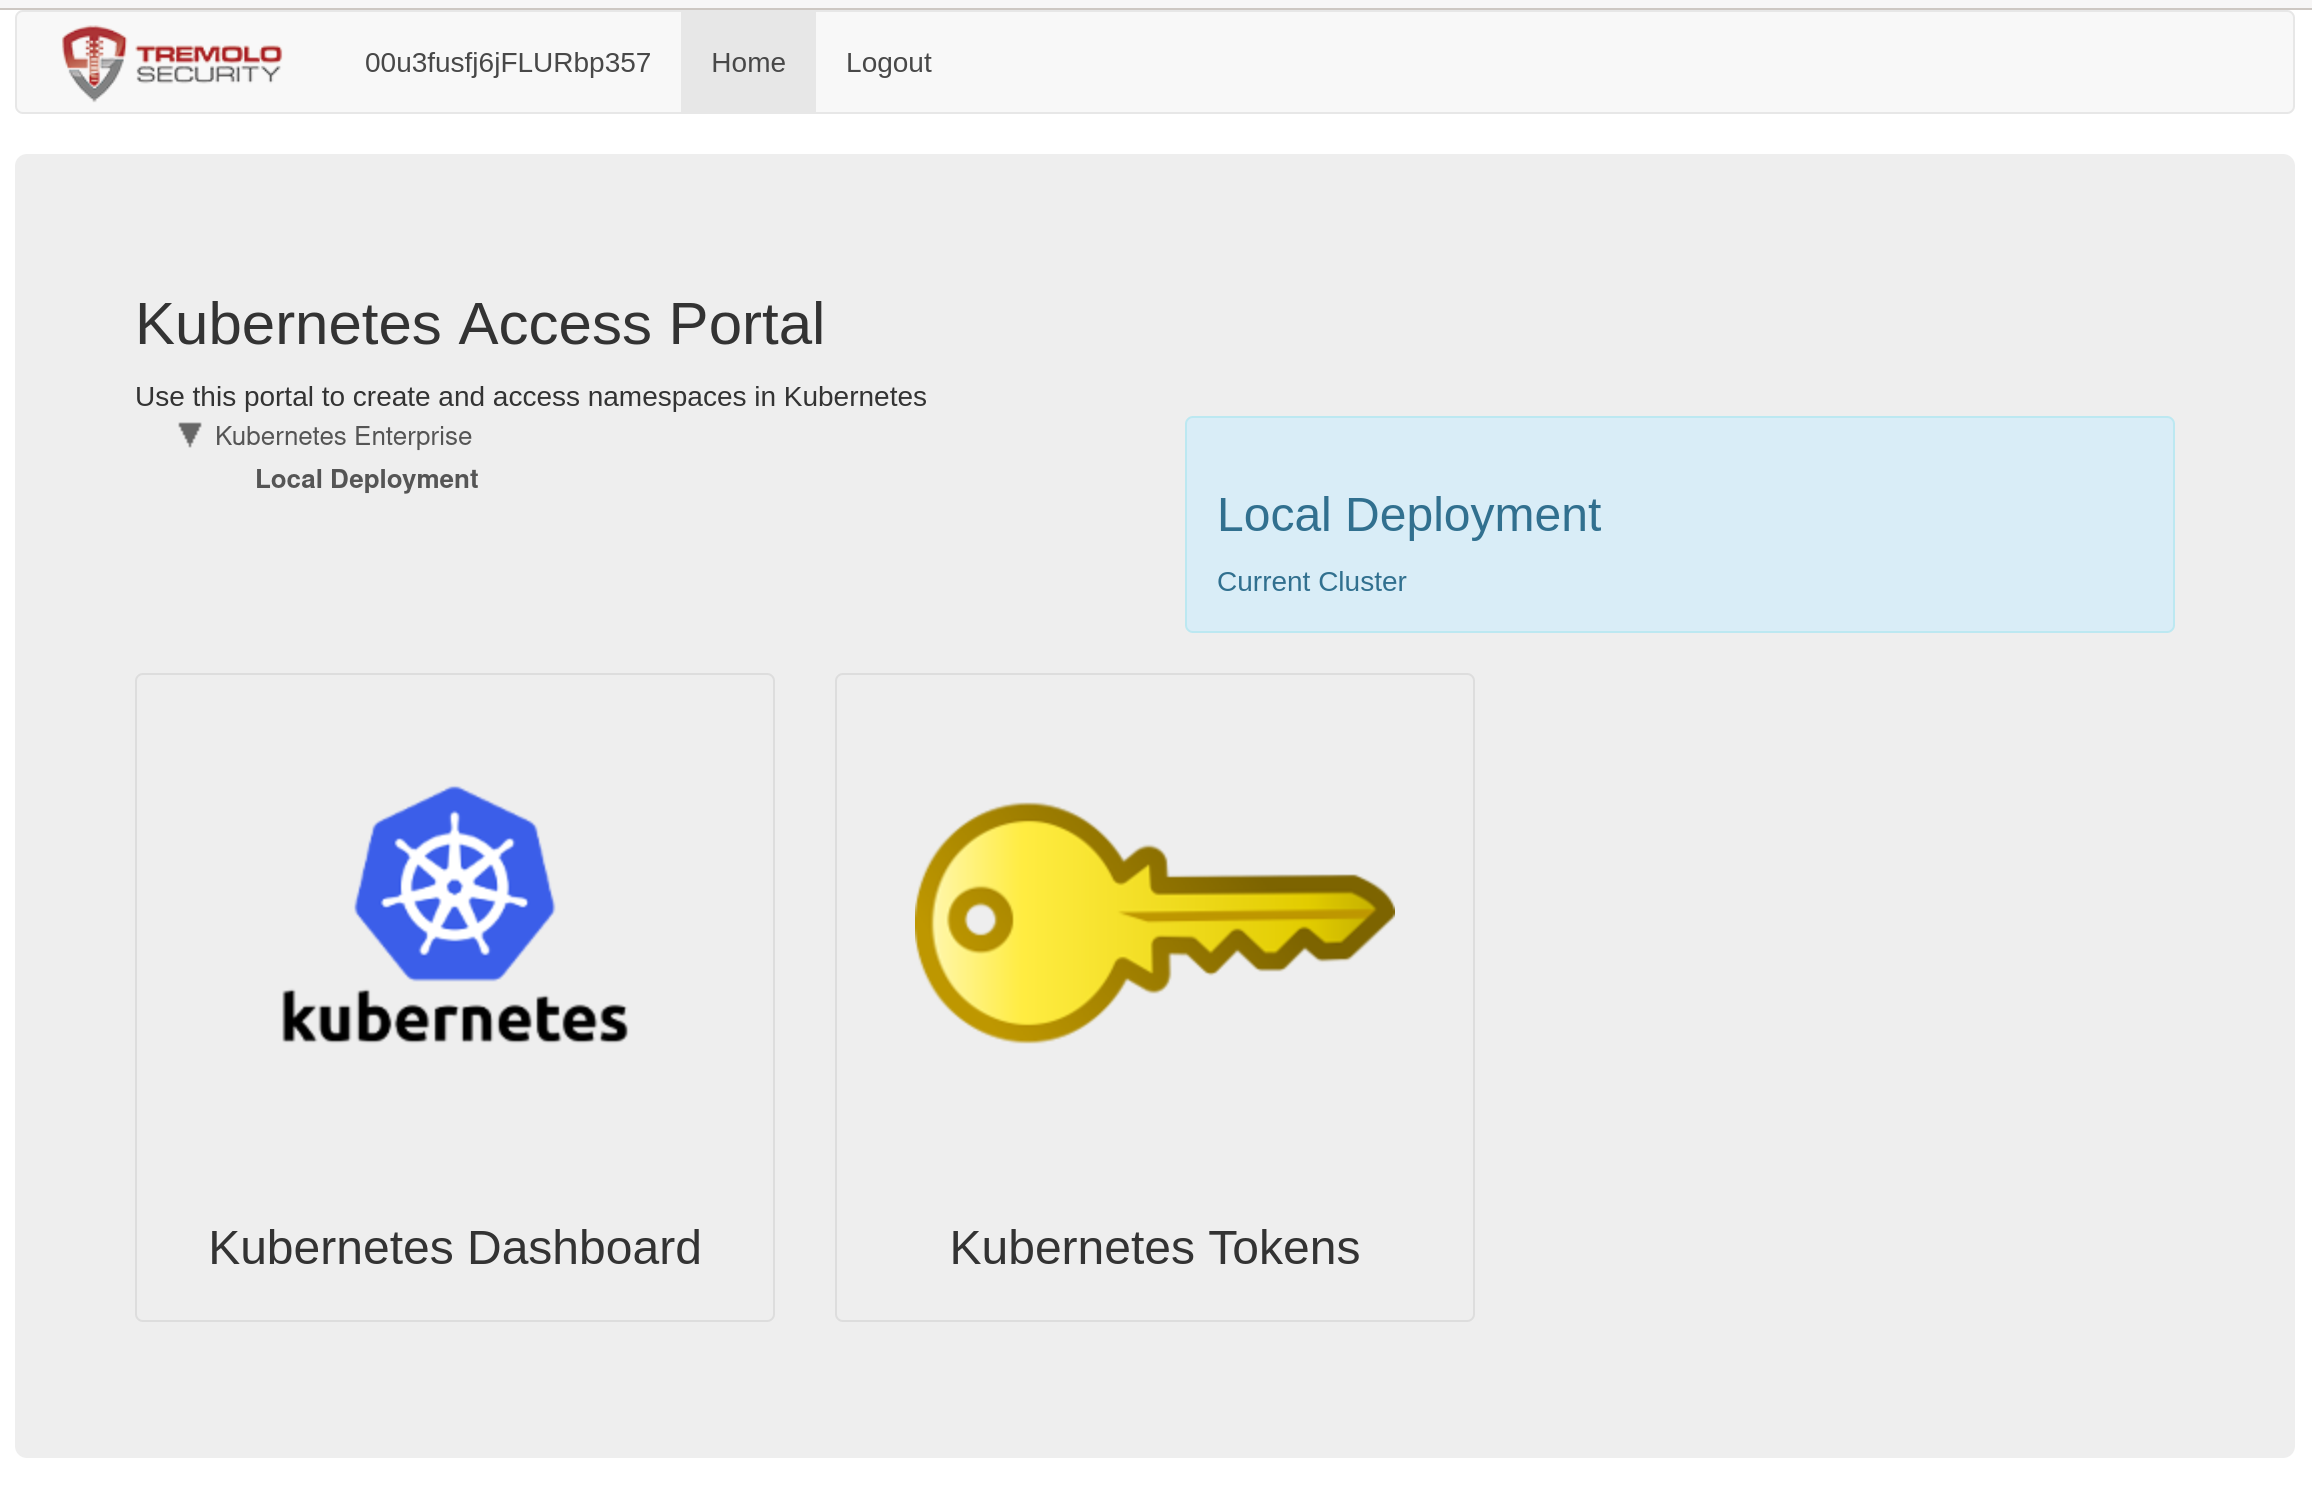Click the Local Deployment heading in the blue panel
2312x1492 pixels.
(x=1408, y=515)
